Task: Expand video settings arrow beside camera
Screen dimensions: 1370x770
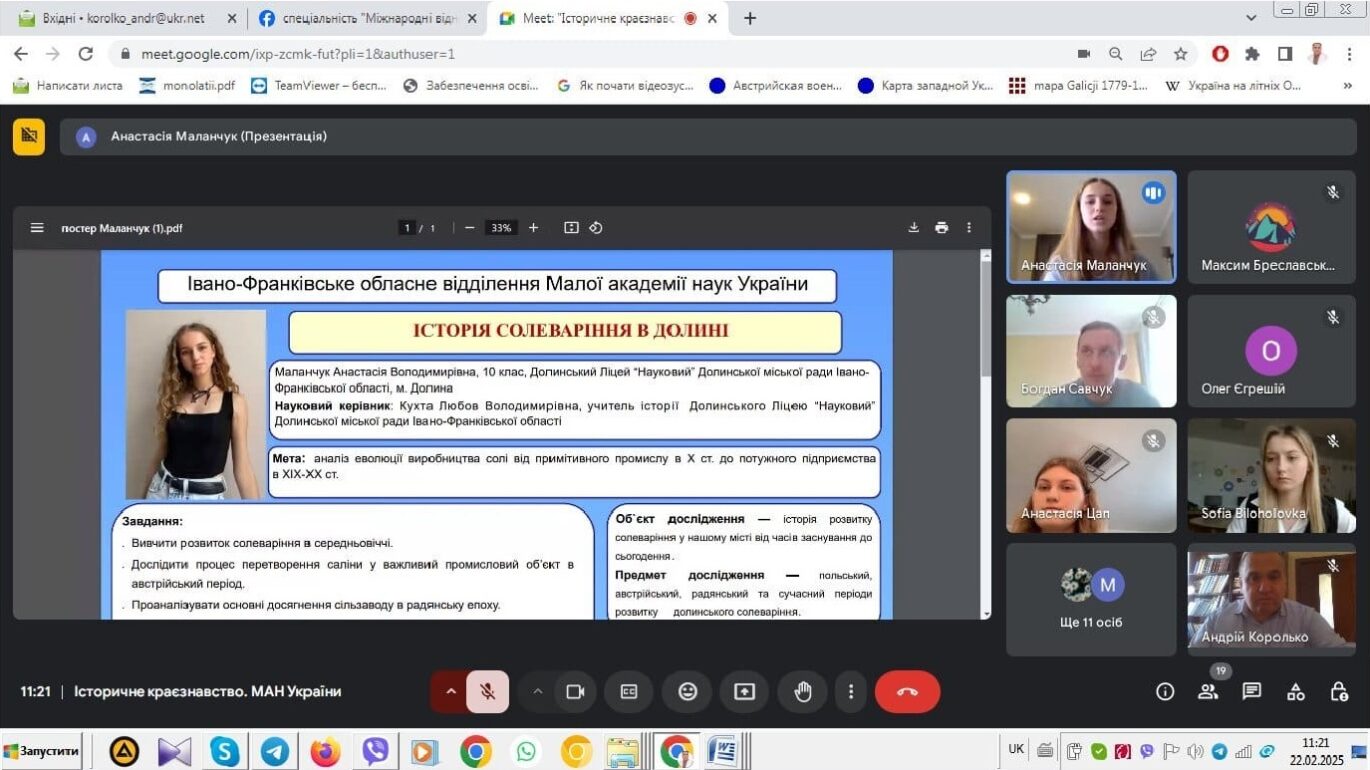Action: pyautogui.click(x=537, y=692)
